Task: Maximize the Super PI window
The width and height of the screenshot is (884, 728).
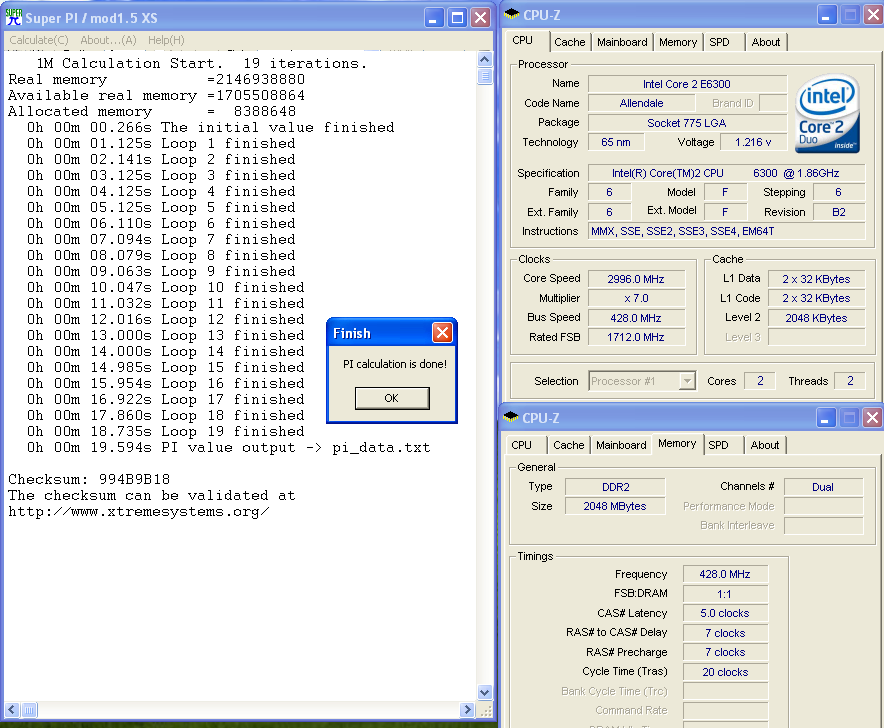Action: 457,18
